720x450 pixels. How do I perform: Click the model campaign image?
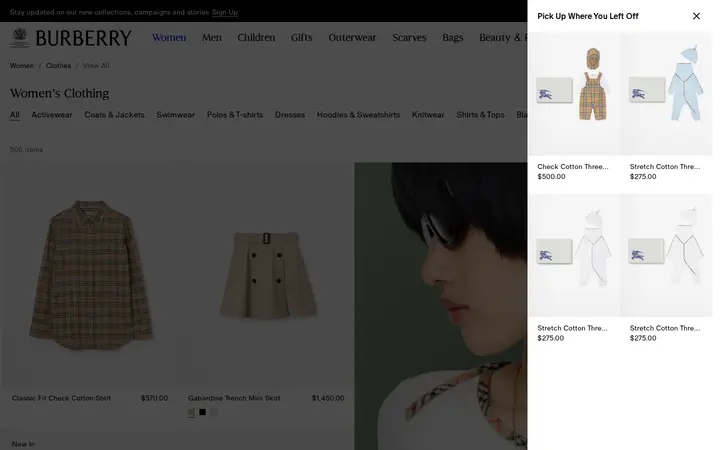pyautogui.click(x=441, y=306)
